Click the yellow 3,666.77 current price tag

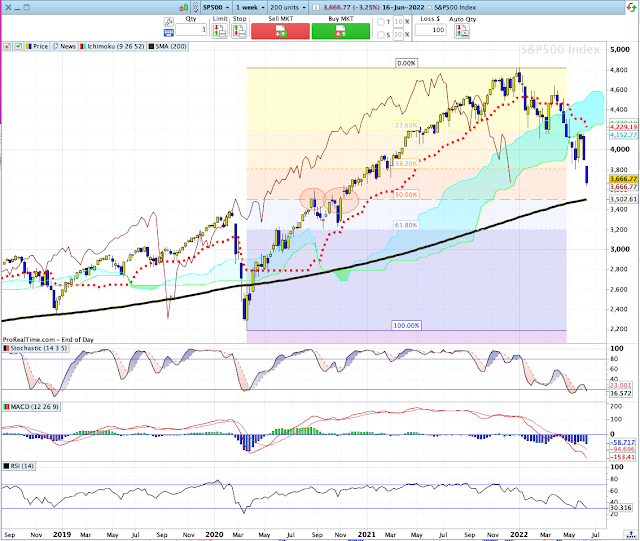point(623,179)
